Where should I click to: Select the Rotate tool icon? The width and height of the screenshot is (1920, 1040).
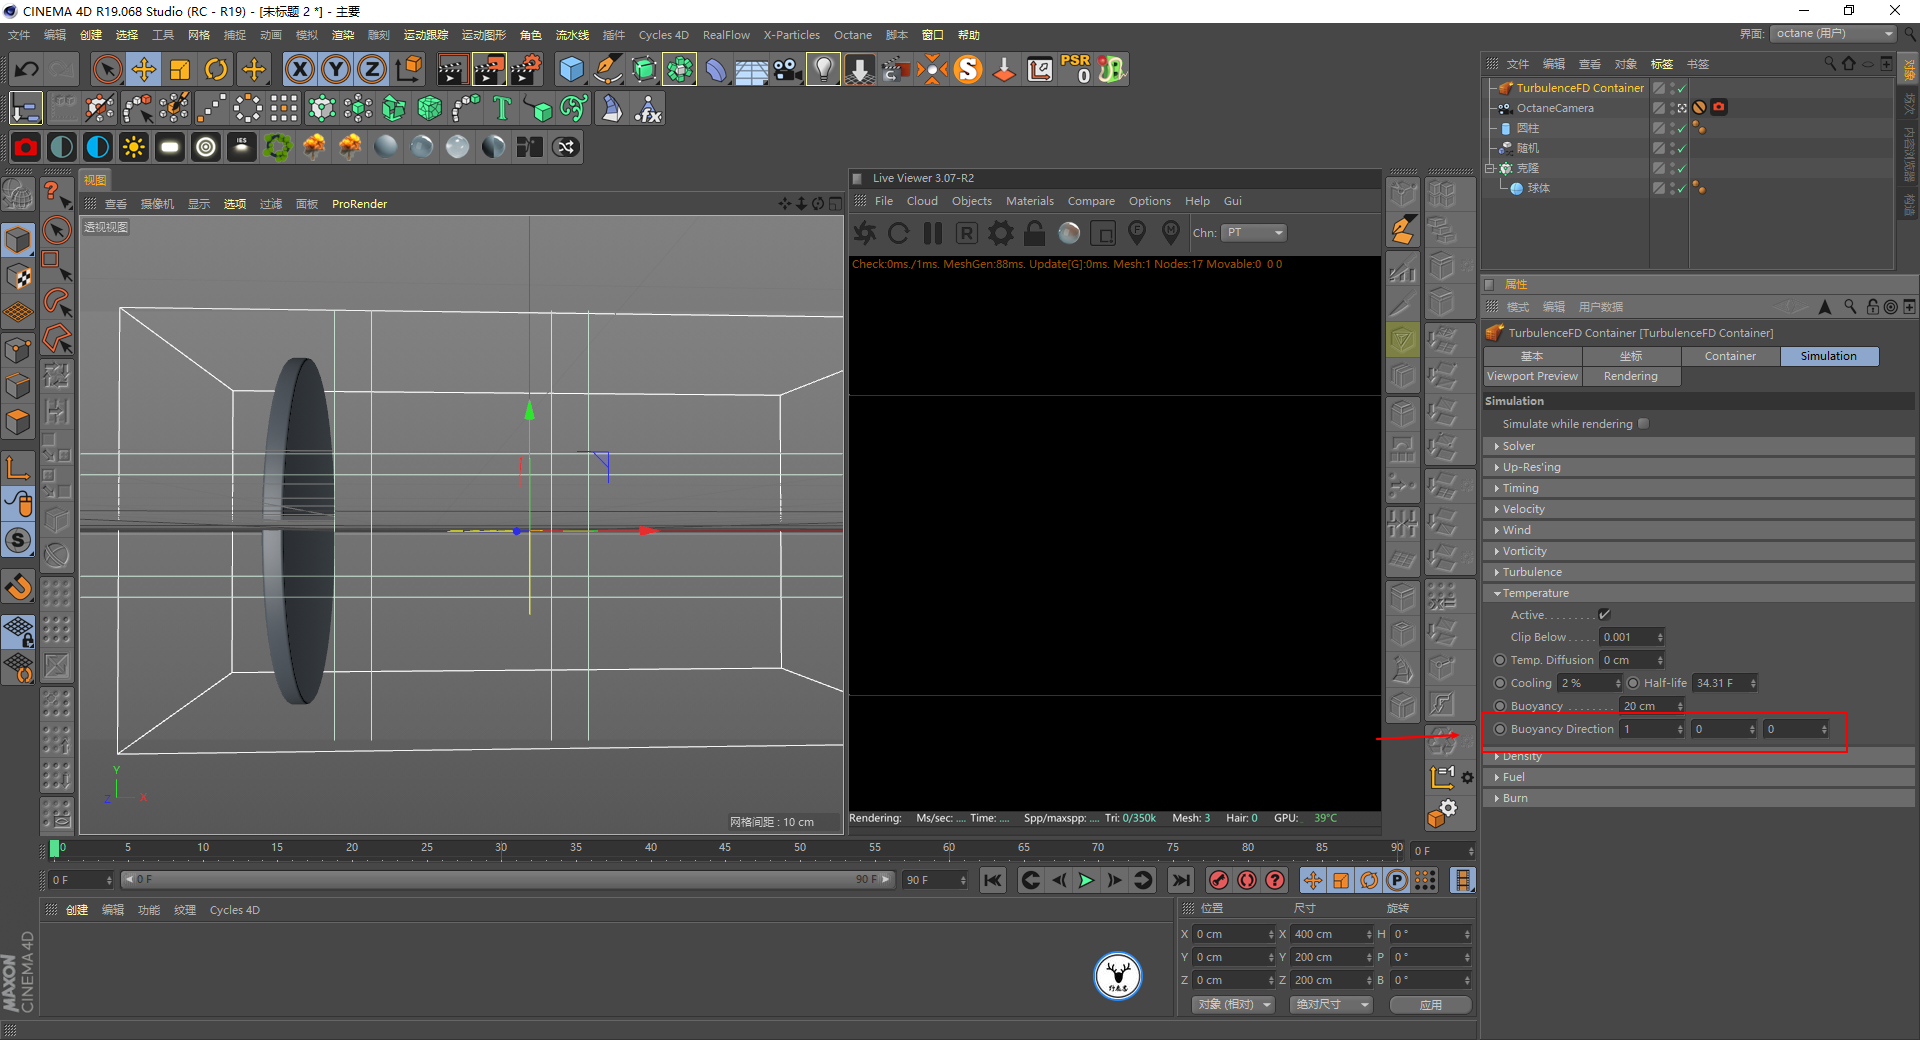(216, 69)
